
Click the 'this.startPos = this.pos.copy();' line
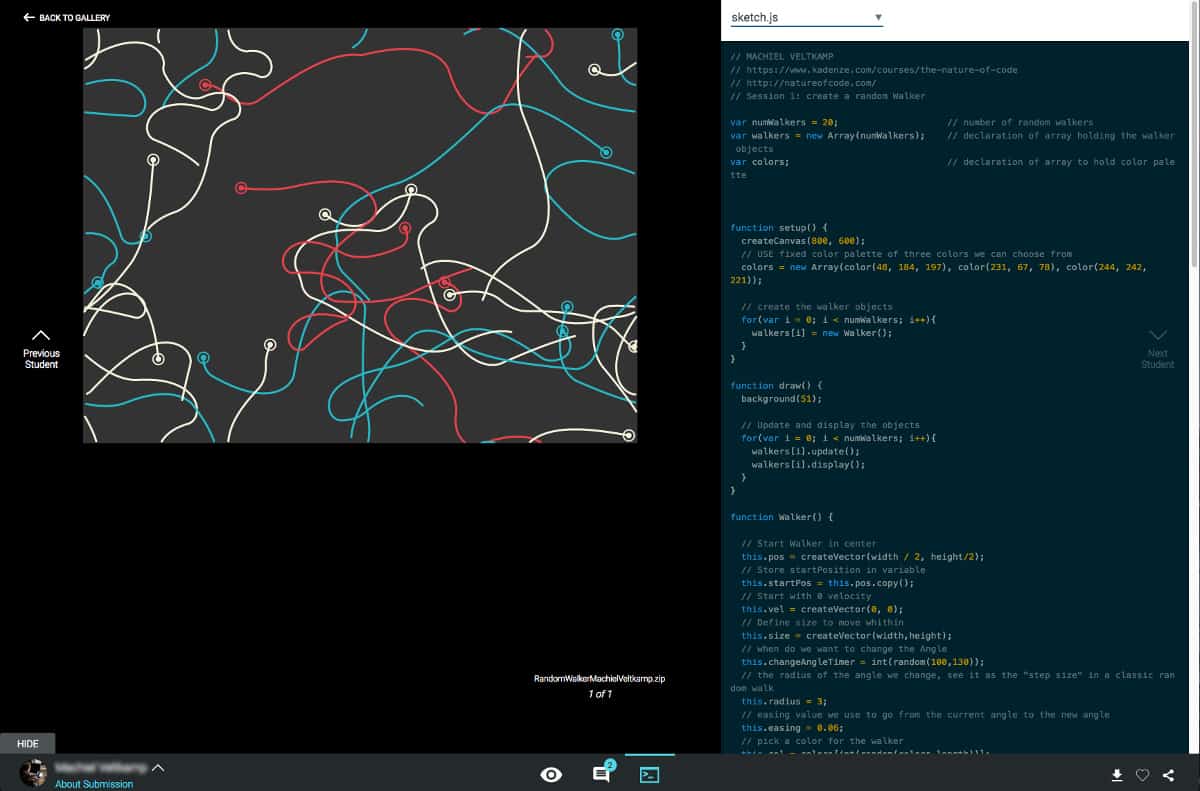click(827, 583)
